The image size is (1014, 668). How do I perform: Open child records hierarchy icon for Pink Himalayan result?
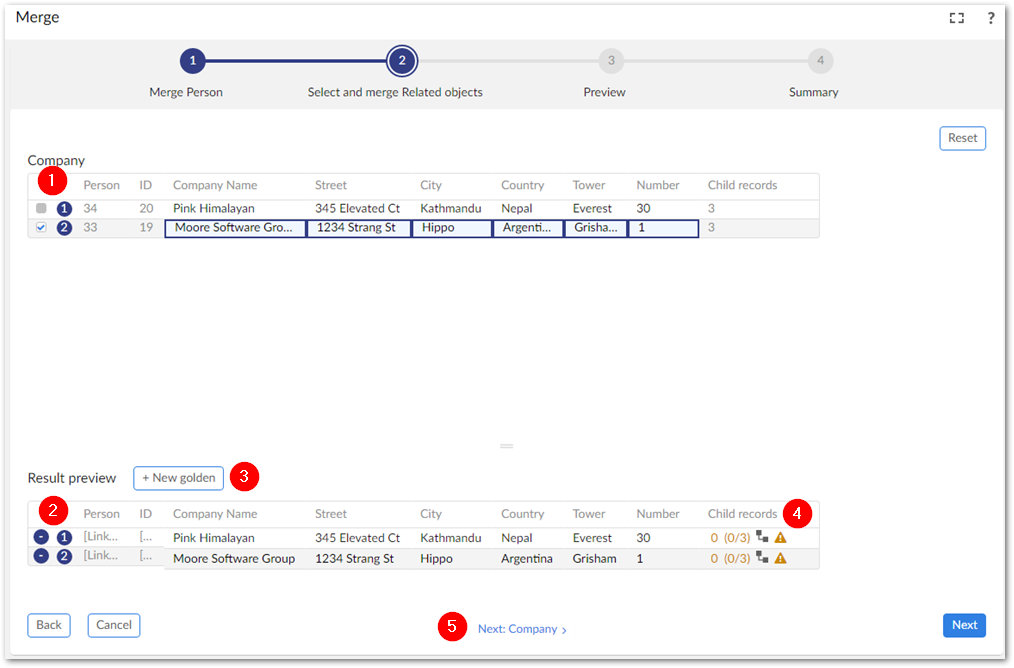[x=762, y=537]
